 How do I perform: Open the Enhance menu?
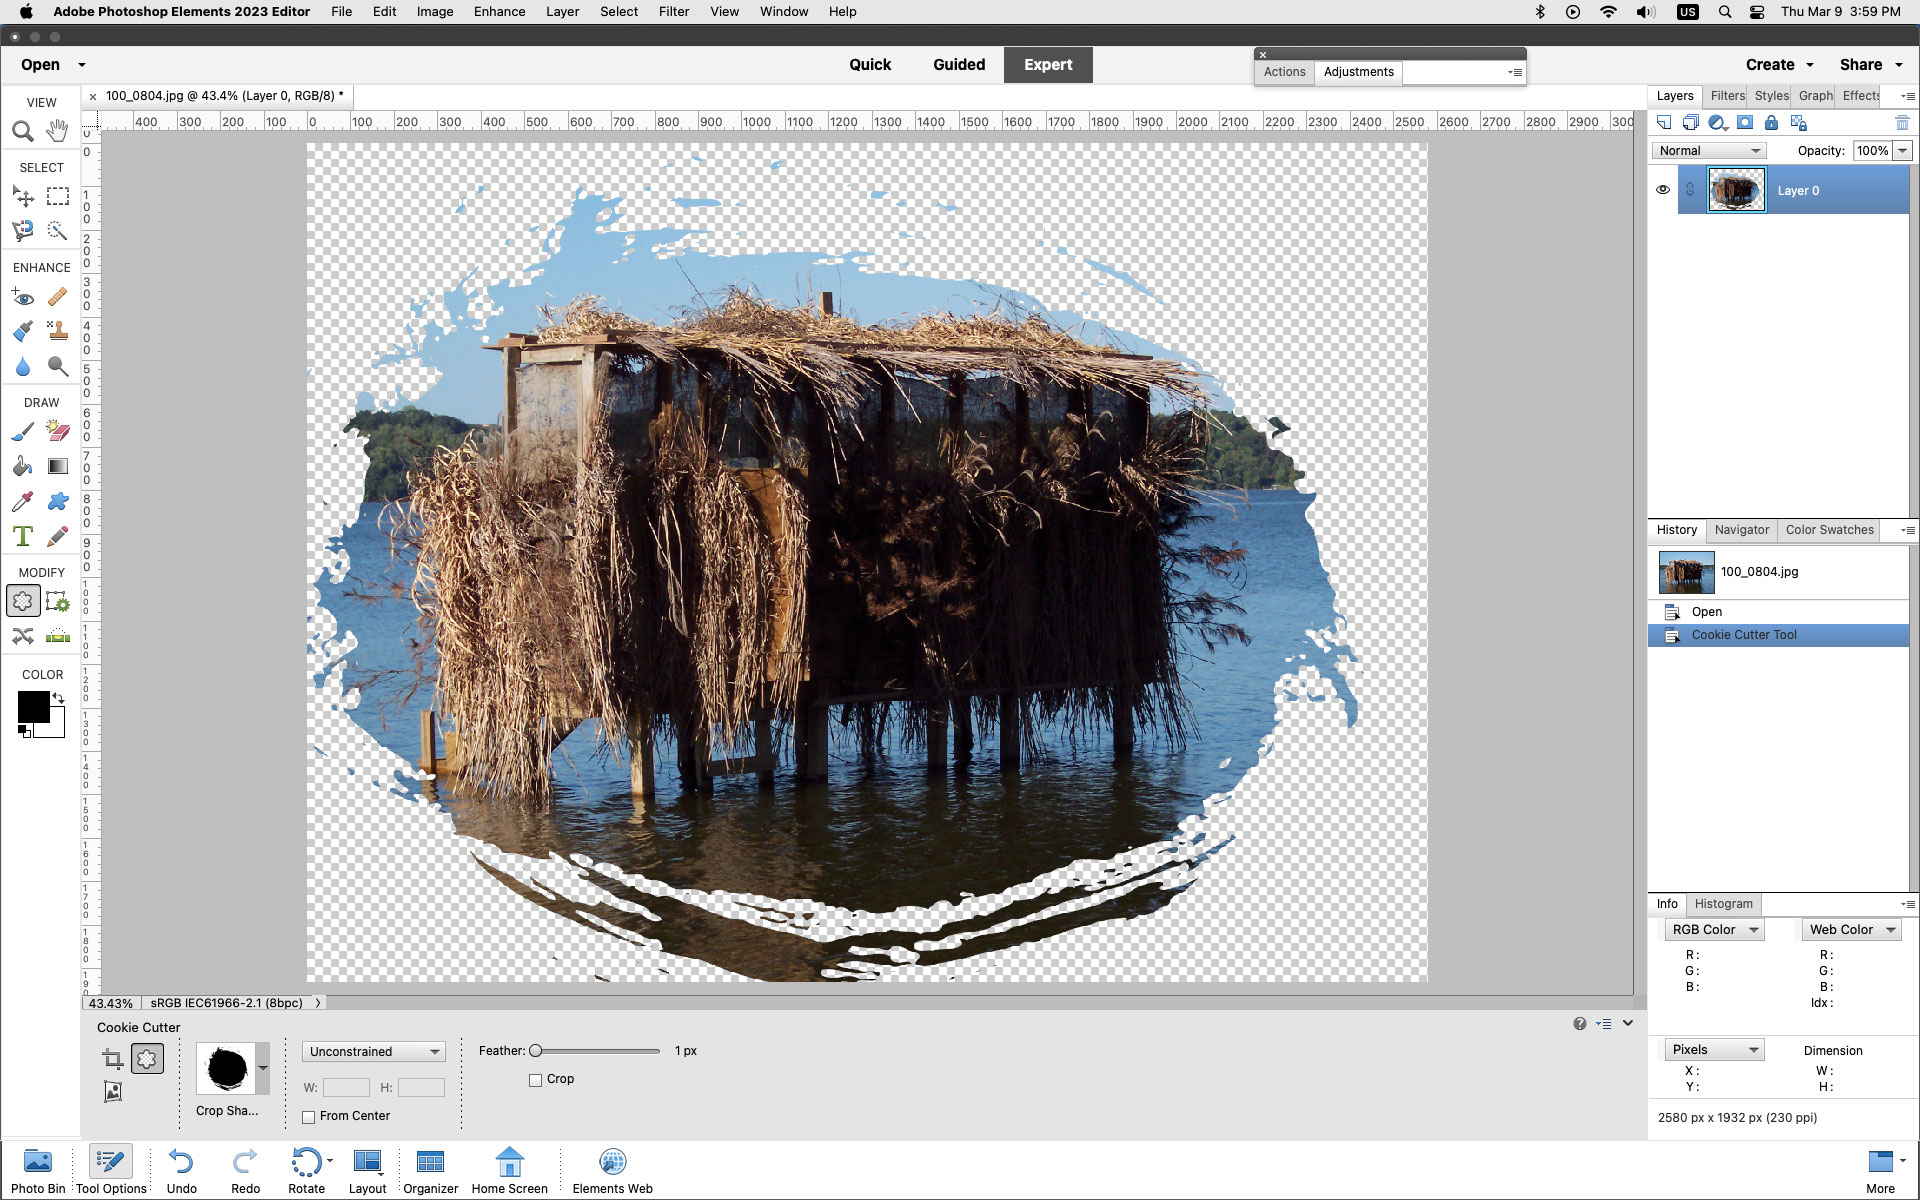point(499,11)
